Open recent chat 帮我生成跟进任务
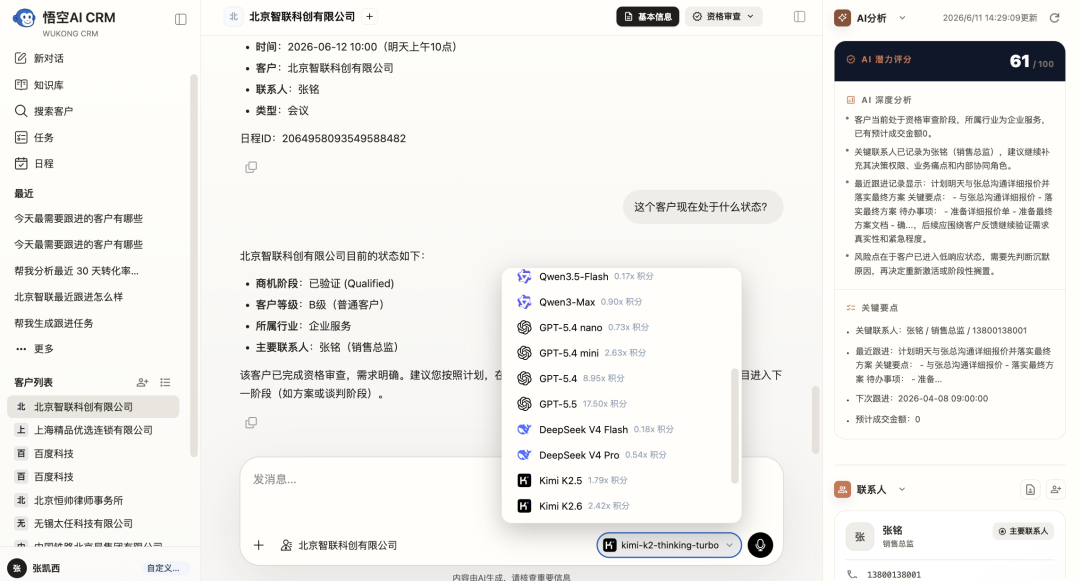Image resolution: width=1080 pixels, height=581 pixels. [x=54, y=323]
